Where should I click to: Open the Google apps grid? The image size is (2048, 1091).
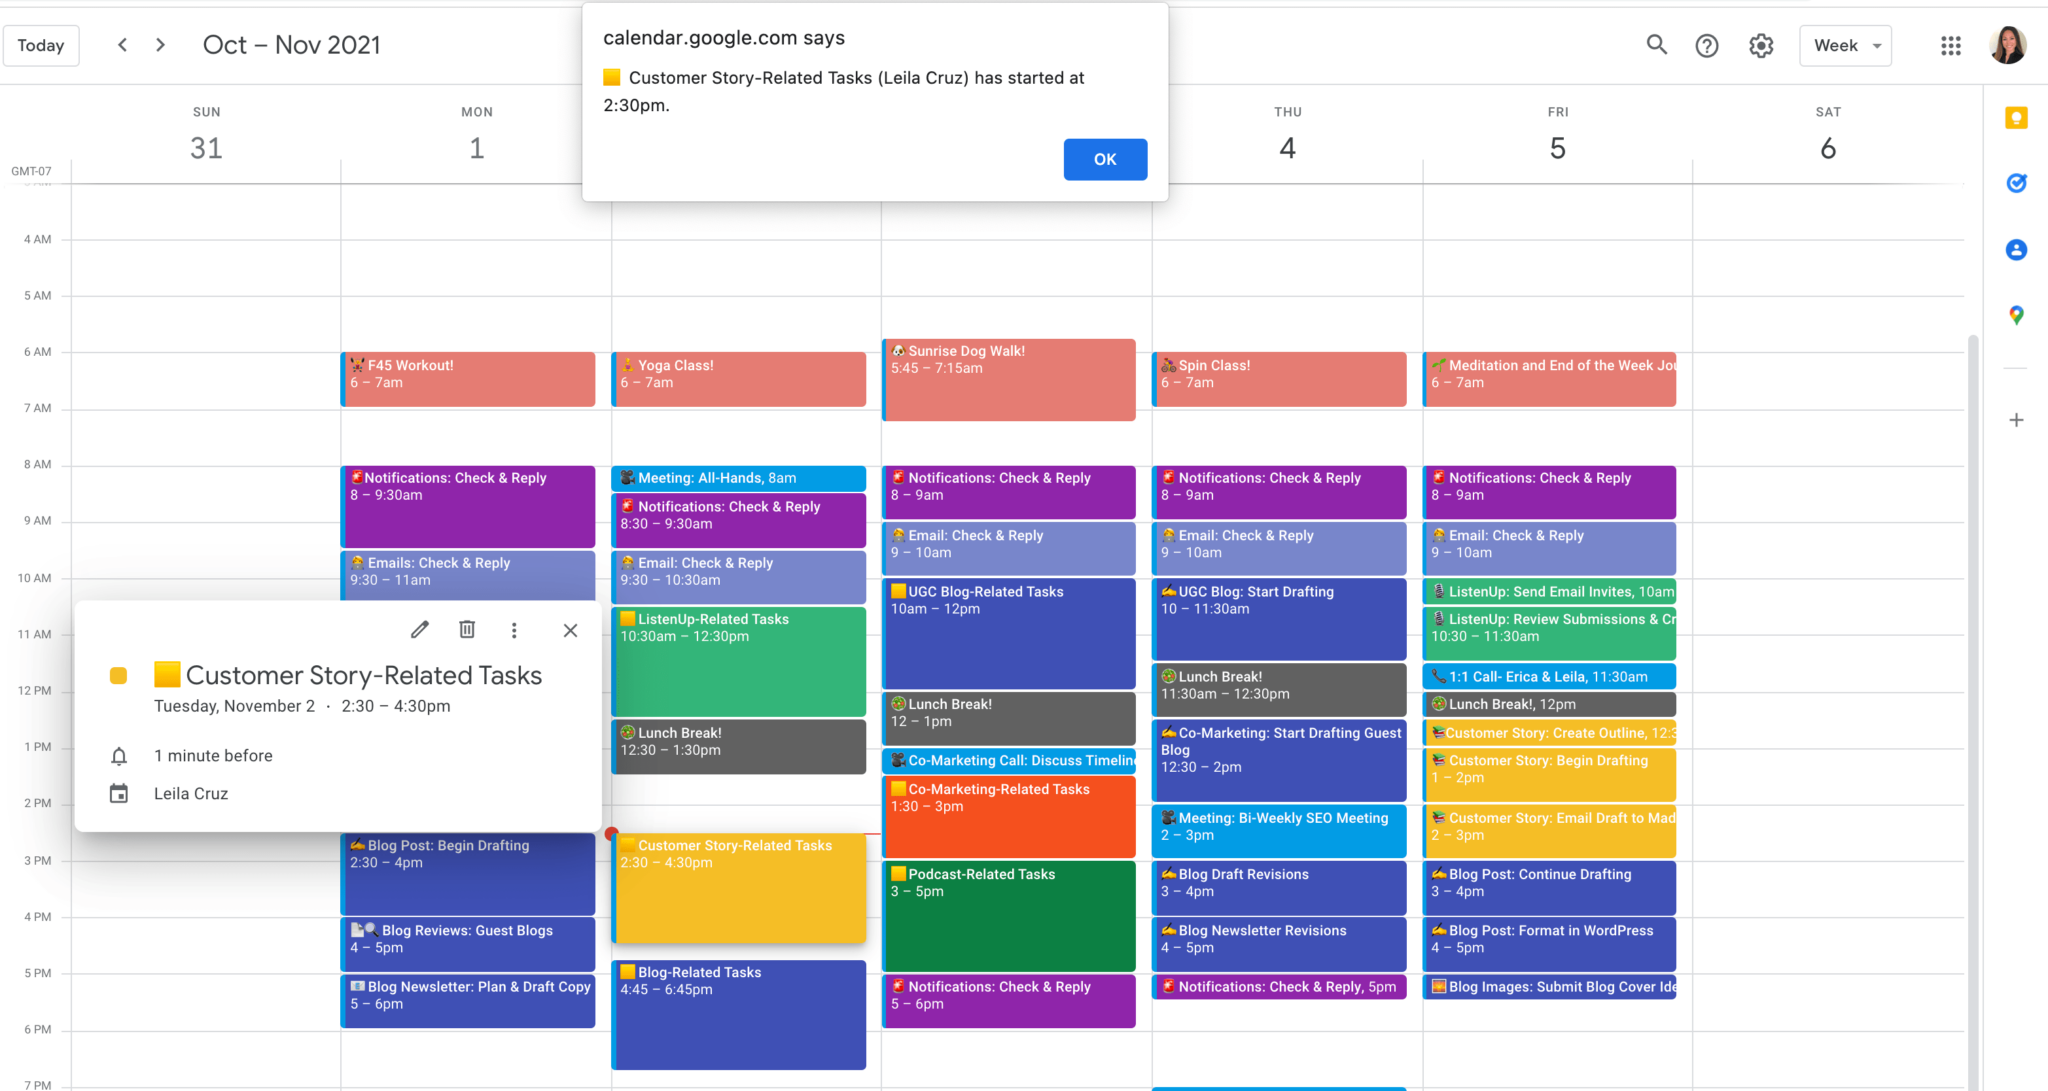1950,45
